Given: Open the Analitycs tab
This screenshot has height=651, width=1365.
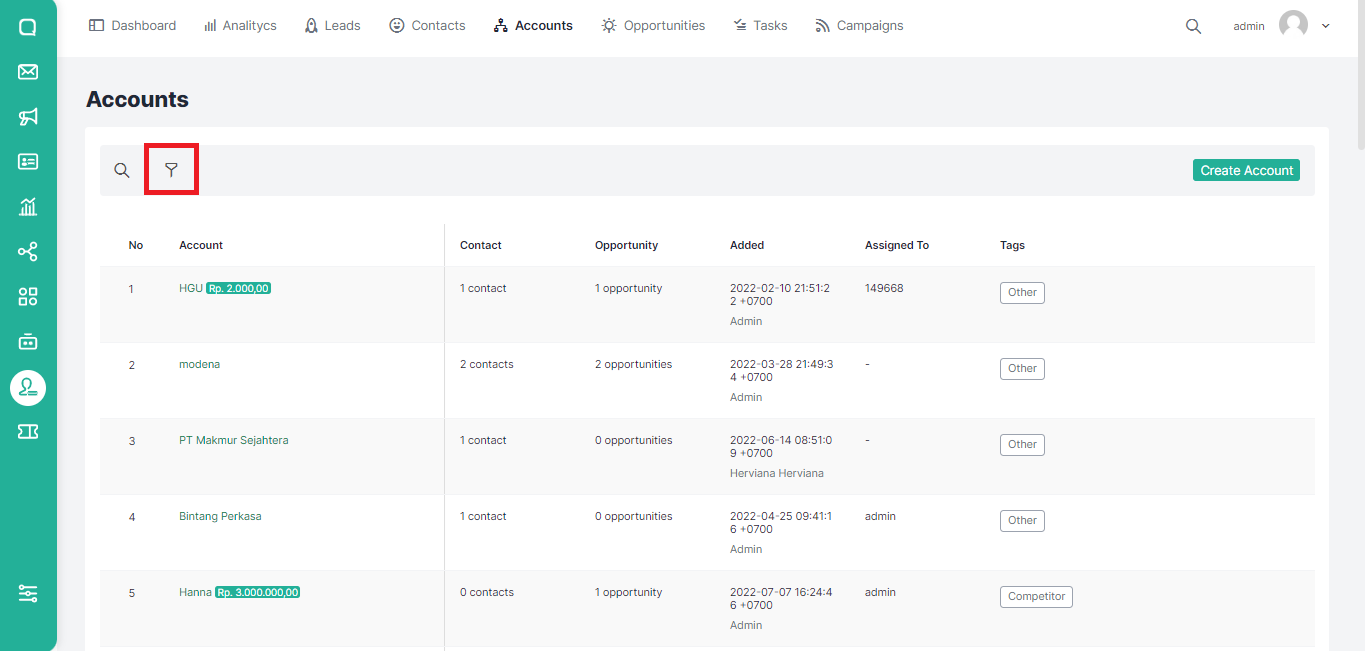Looking at the screenshot, I should (x=240, y=26).
